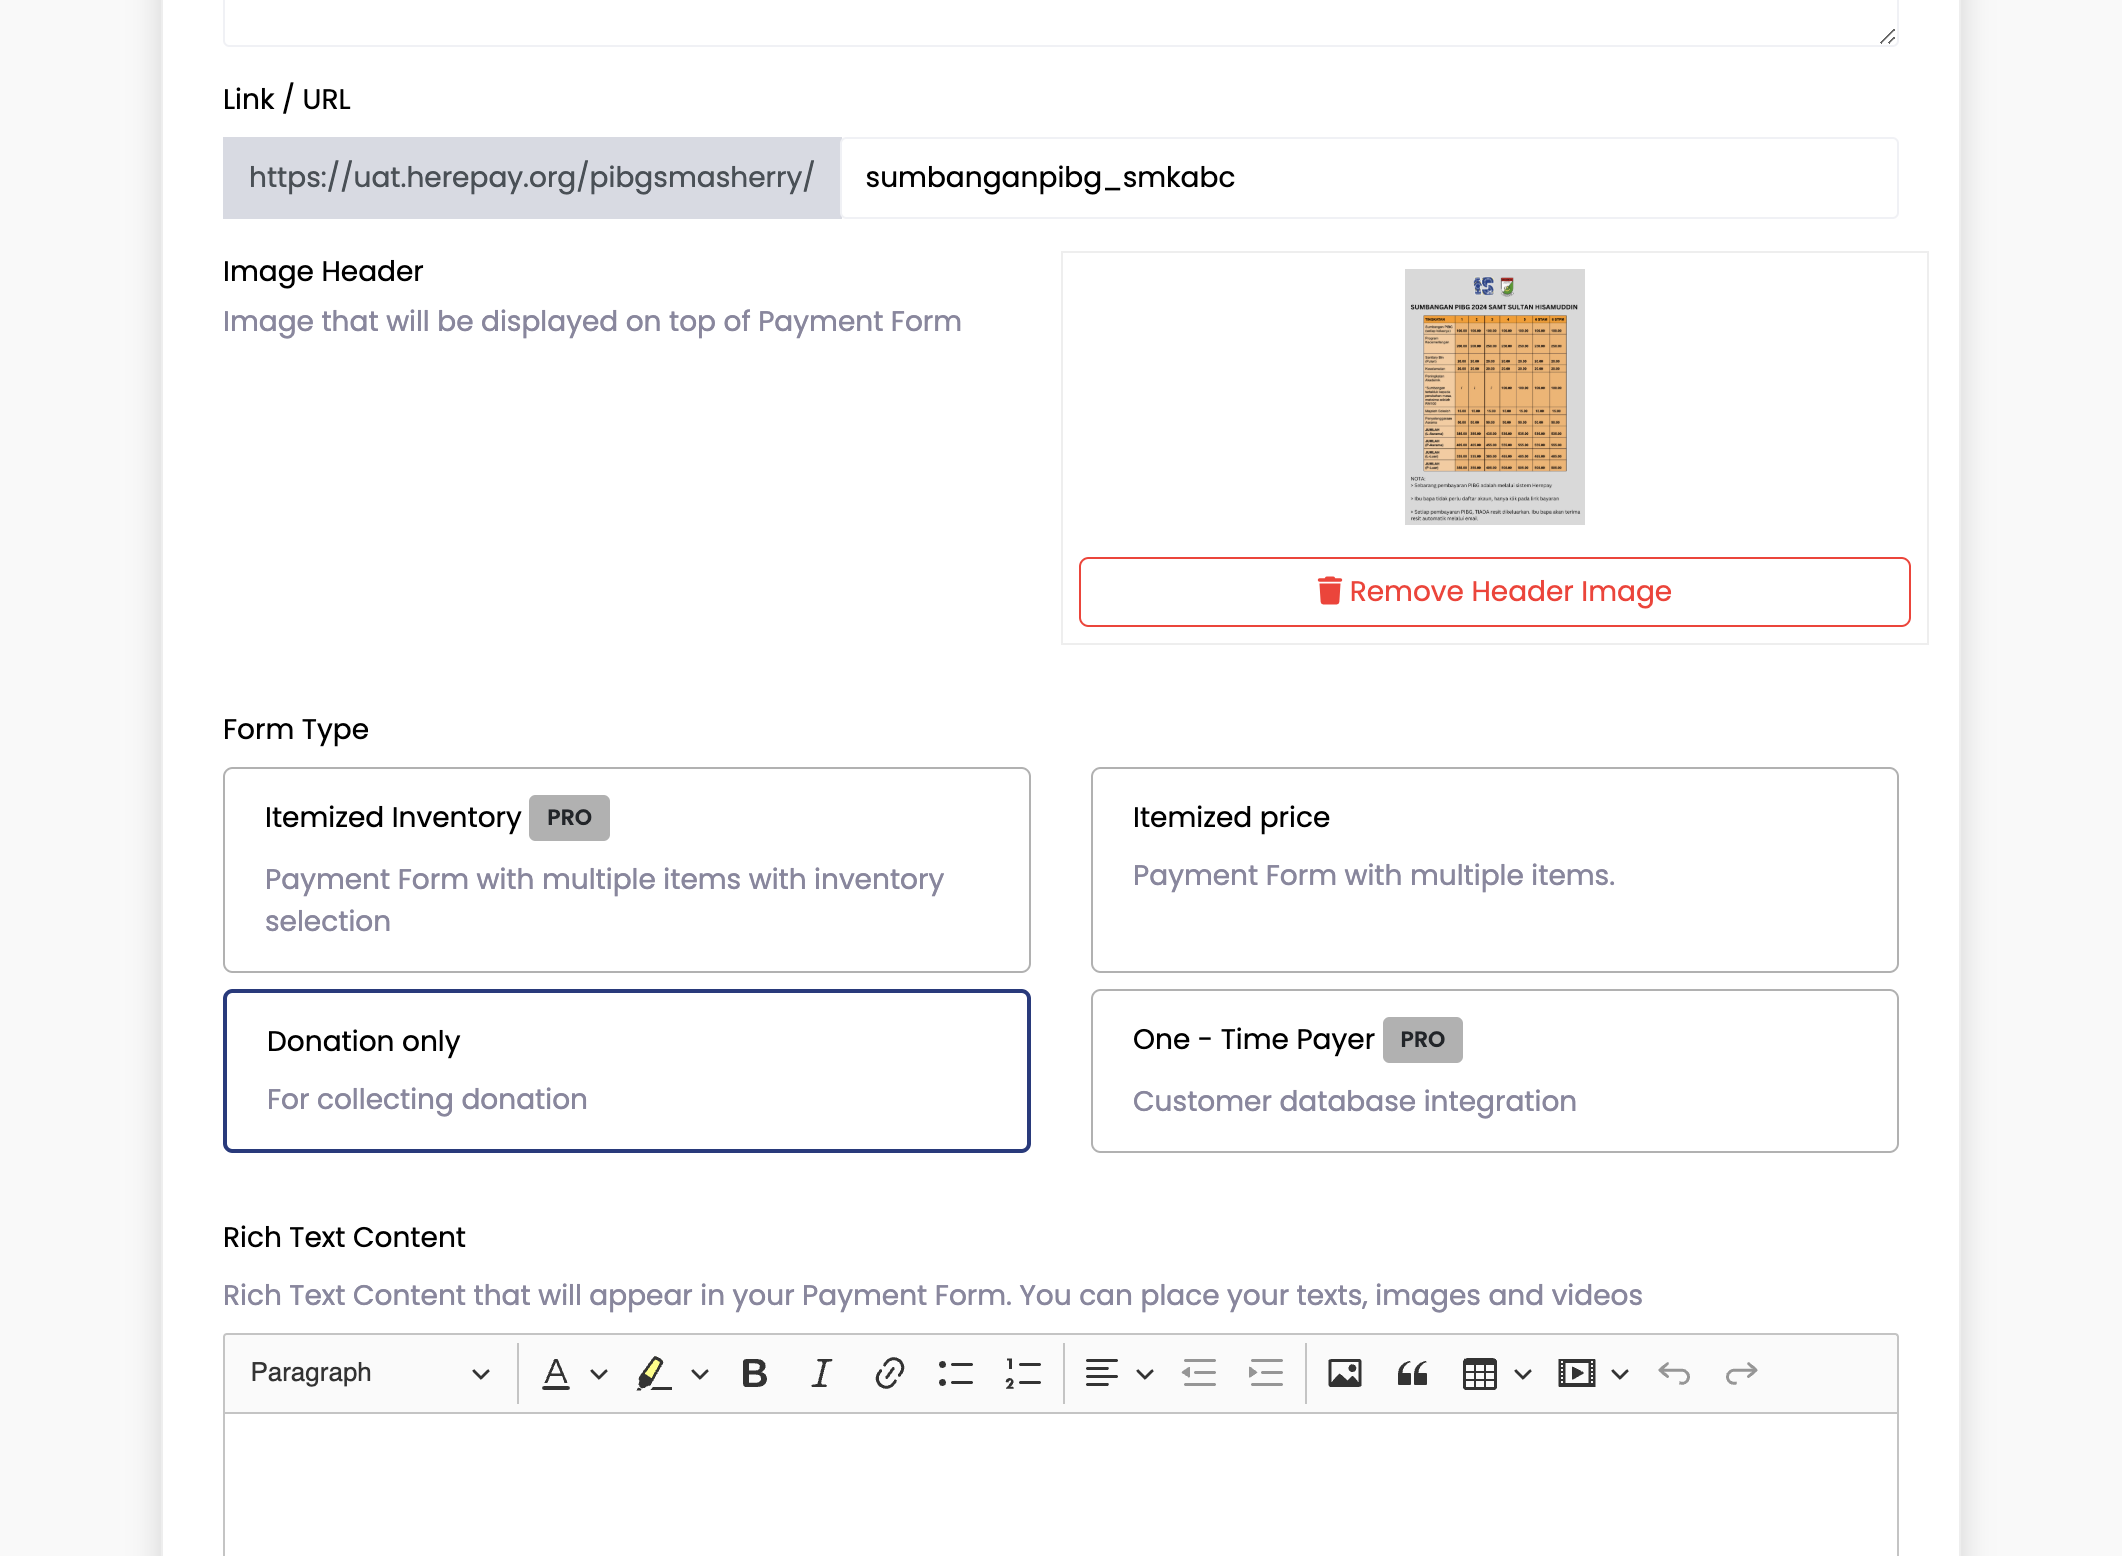Select the Itemized price form type

(x=1494, y=869)
